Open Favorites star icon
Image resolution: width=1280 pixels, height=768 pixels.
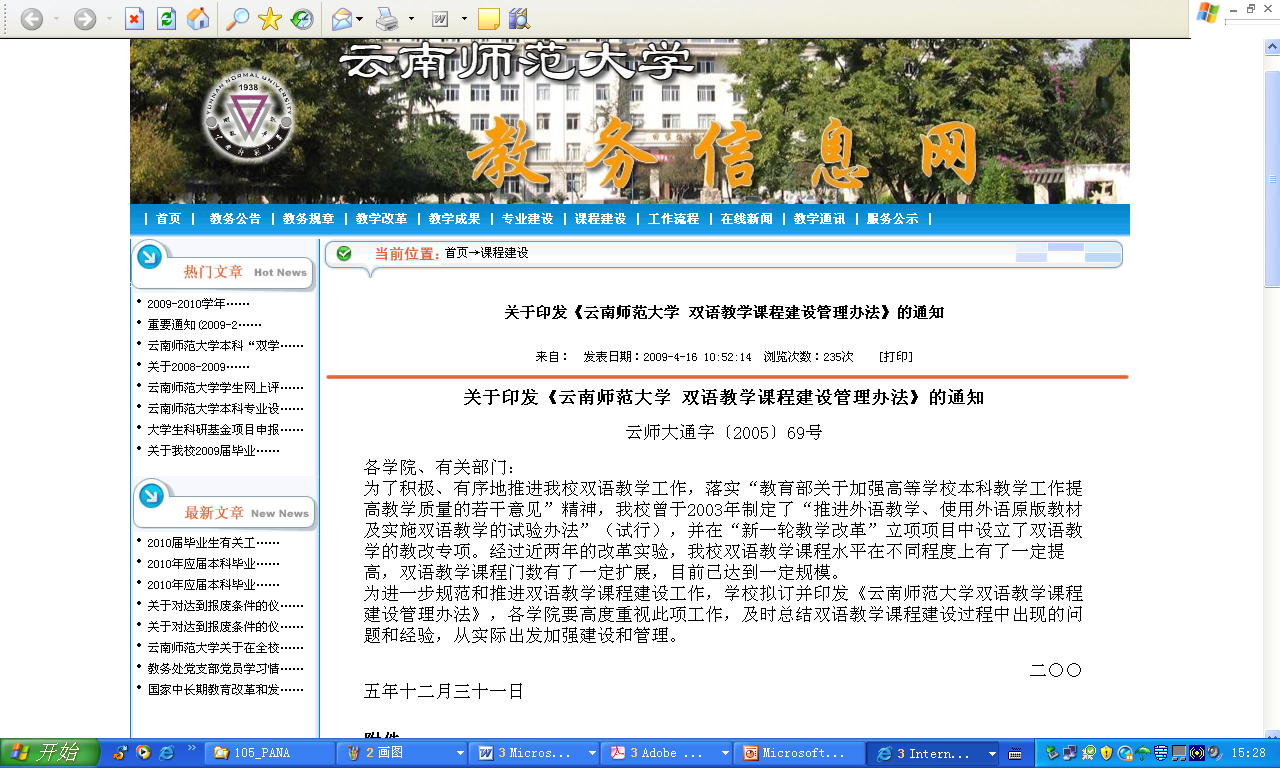pos(269,18)
